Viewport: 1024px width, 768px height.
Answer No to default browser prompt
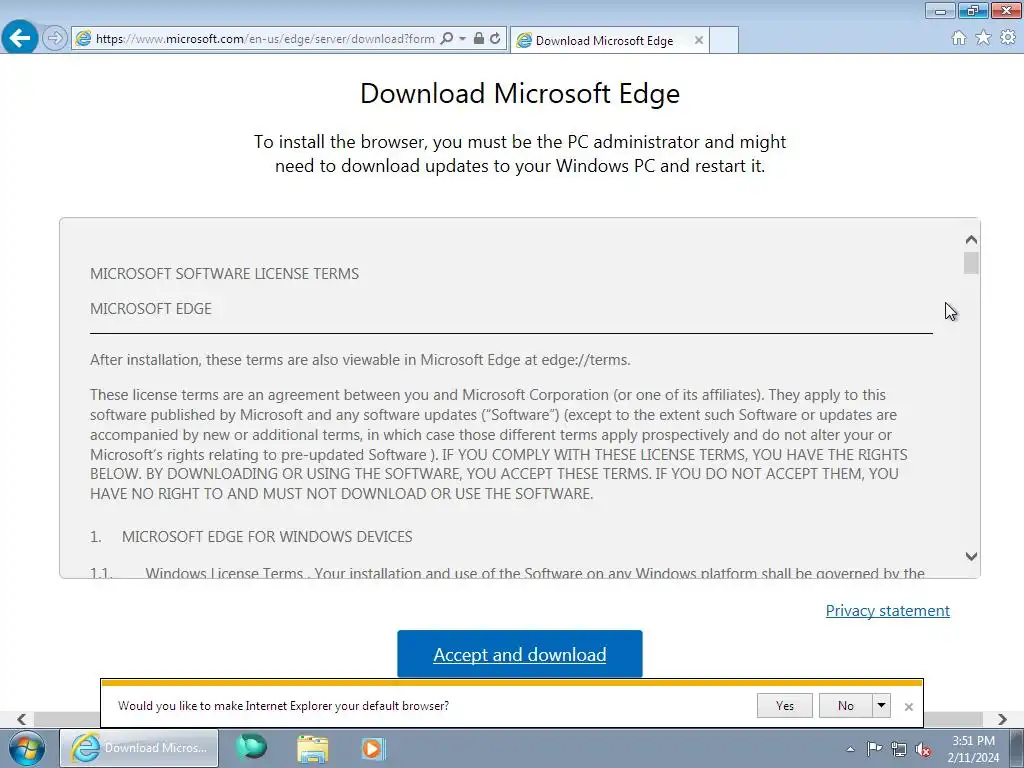(x=846, y=705)
